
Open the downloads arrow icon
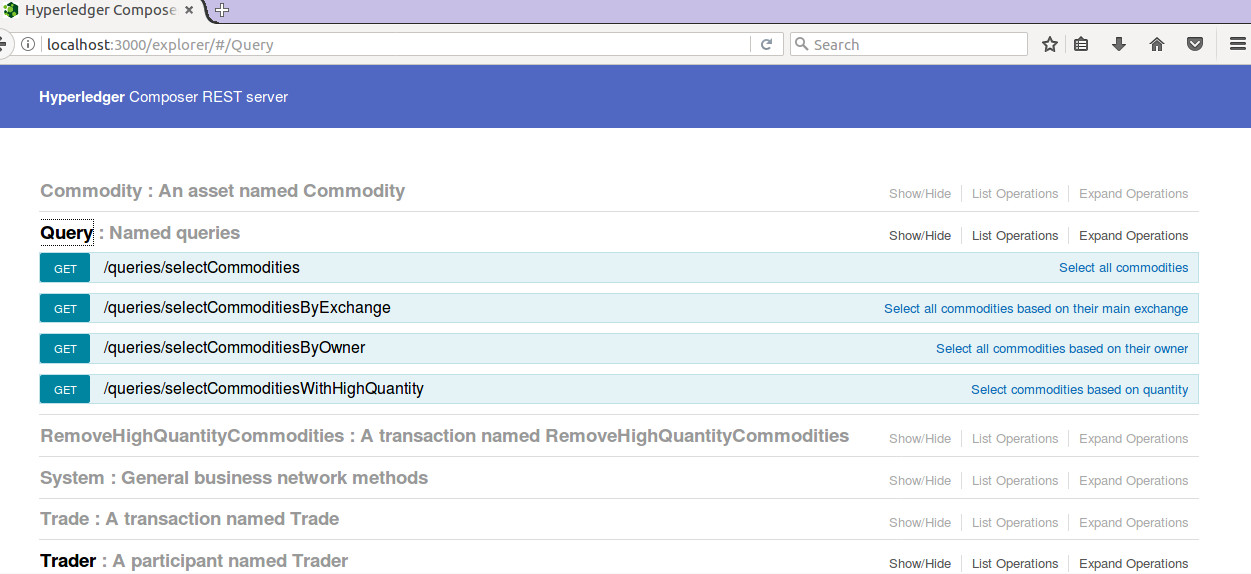(x=1119, y=44)
